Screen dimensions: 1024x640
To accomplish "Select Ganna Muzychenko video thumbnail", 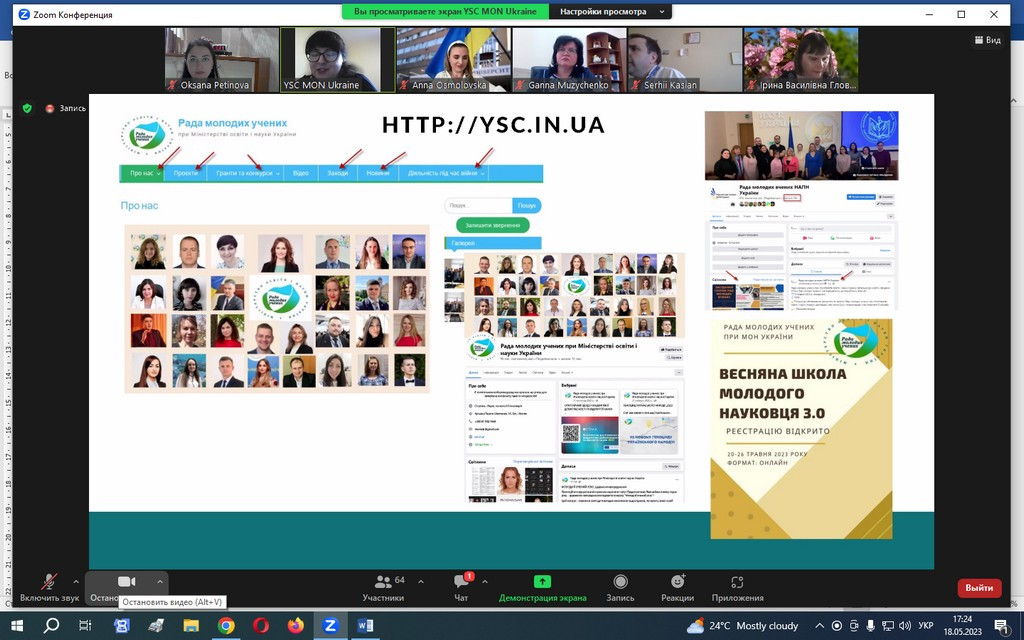I will point(569,59).
